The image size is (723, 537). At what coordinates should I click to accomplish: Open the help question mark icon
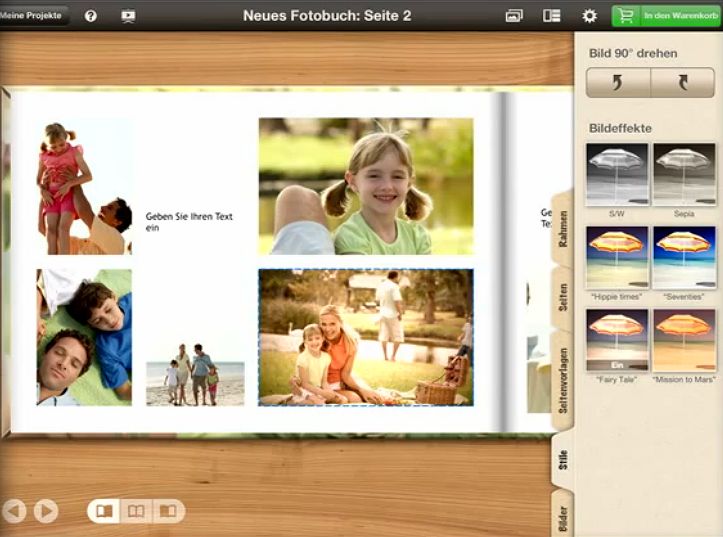(91, 16)
